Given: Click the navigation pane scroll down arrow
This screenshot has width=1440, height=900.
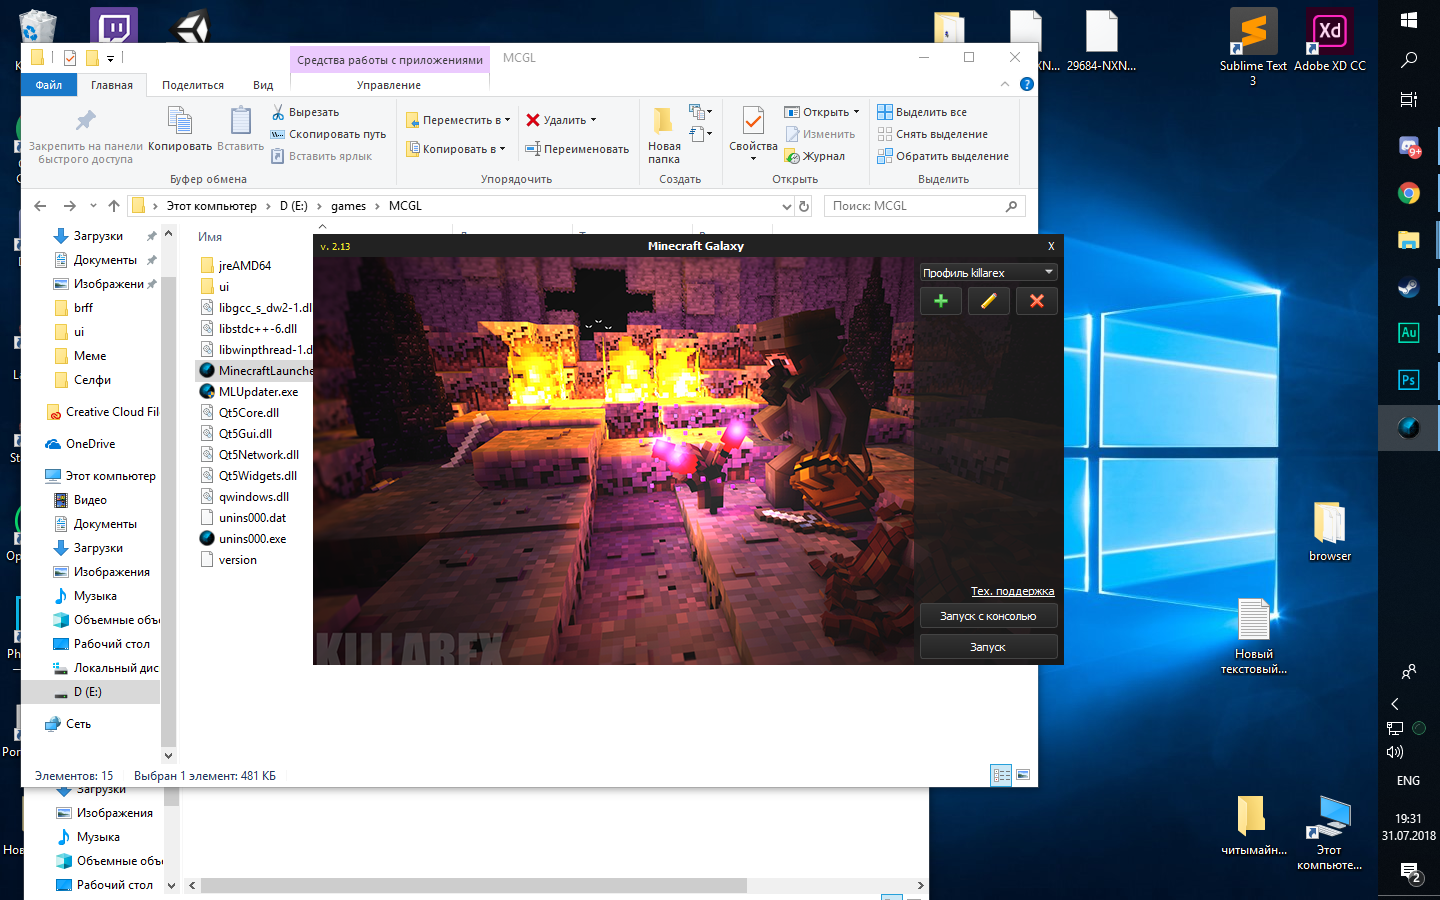Looking at the screenshot, I should click(168, 756).
